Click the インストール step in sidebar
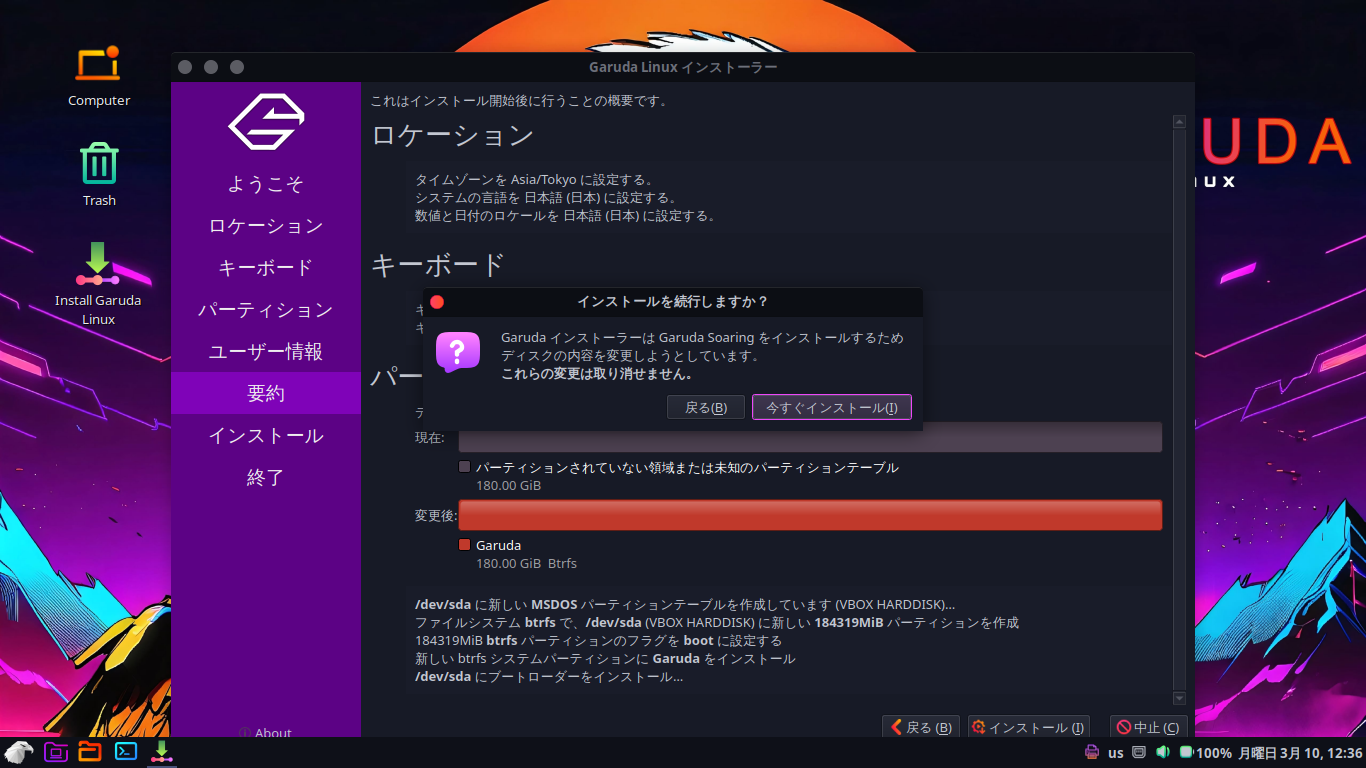The width and height of the screenshot is (1366, 768). click(x=266, y=436)
